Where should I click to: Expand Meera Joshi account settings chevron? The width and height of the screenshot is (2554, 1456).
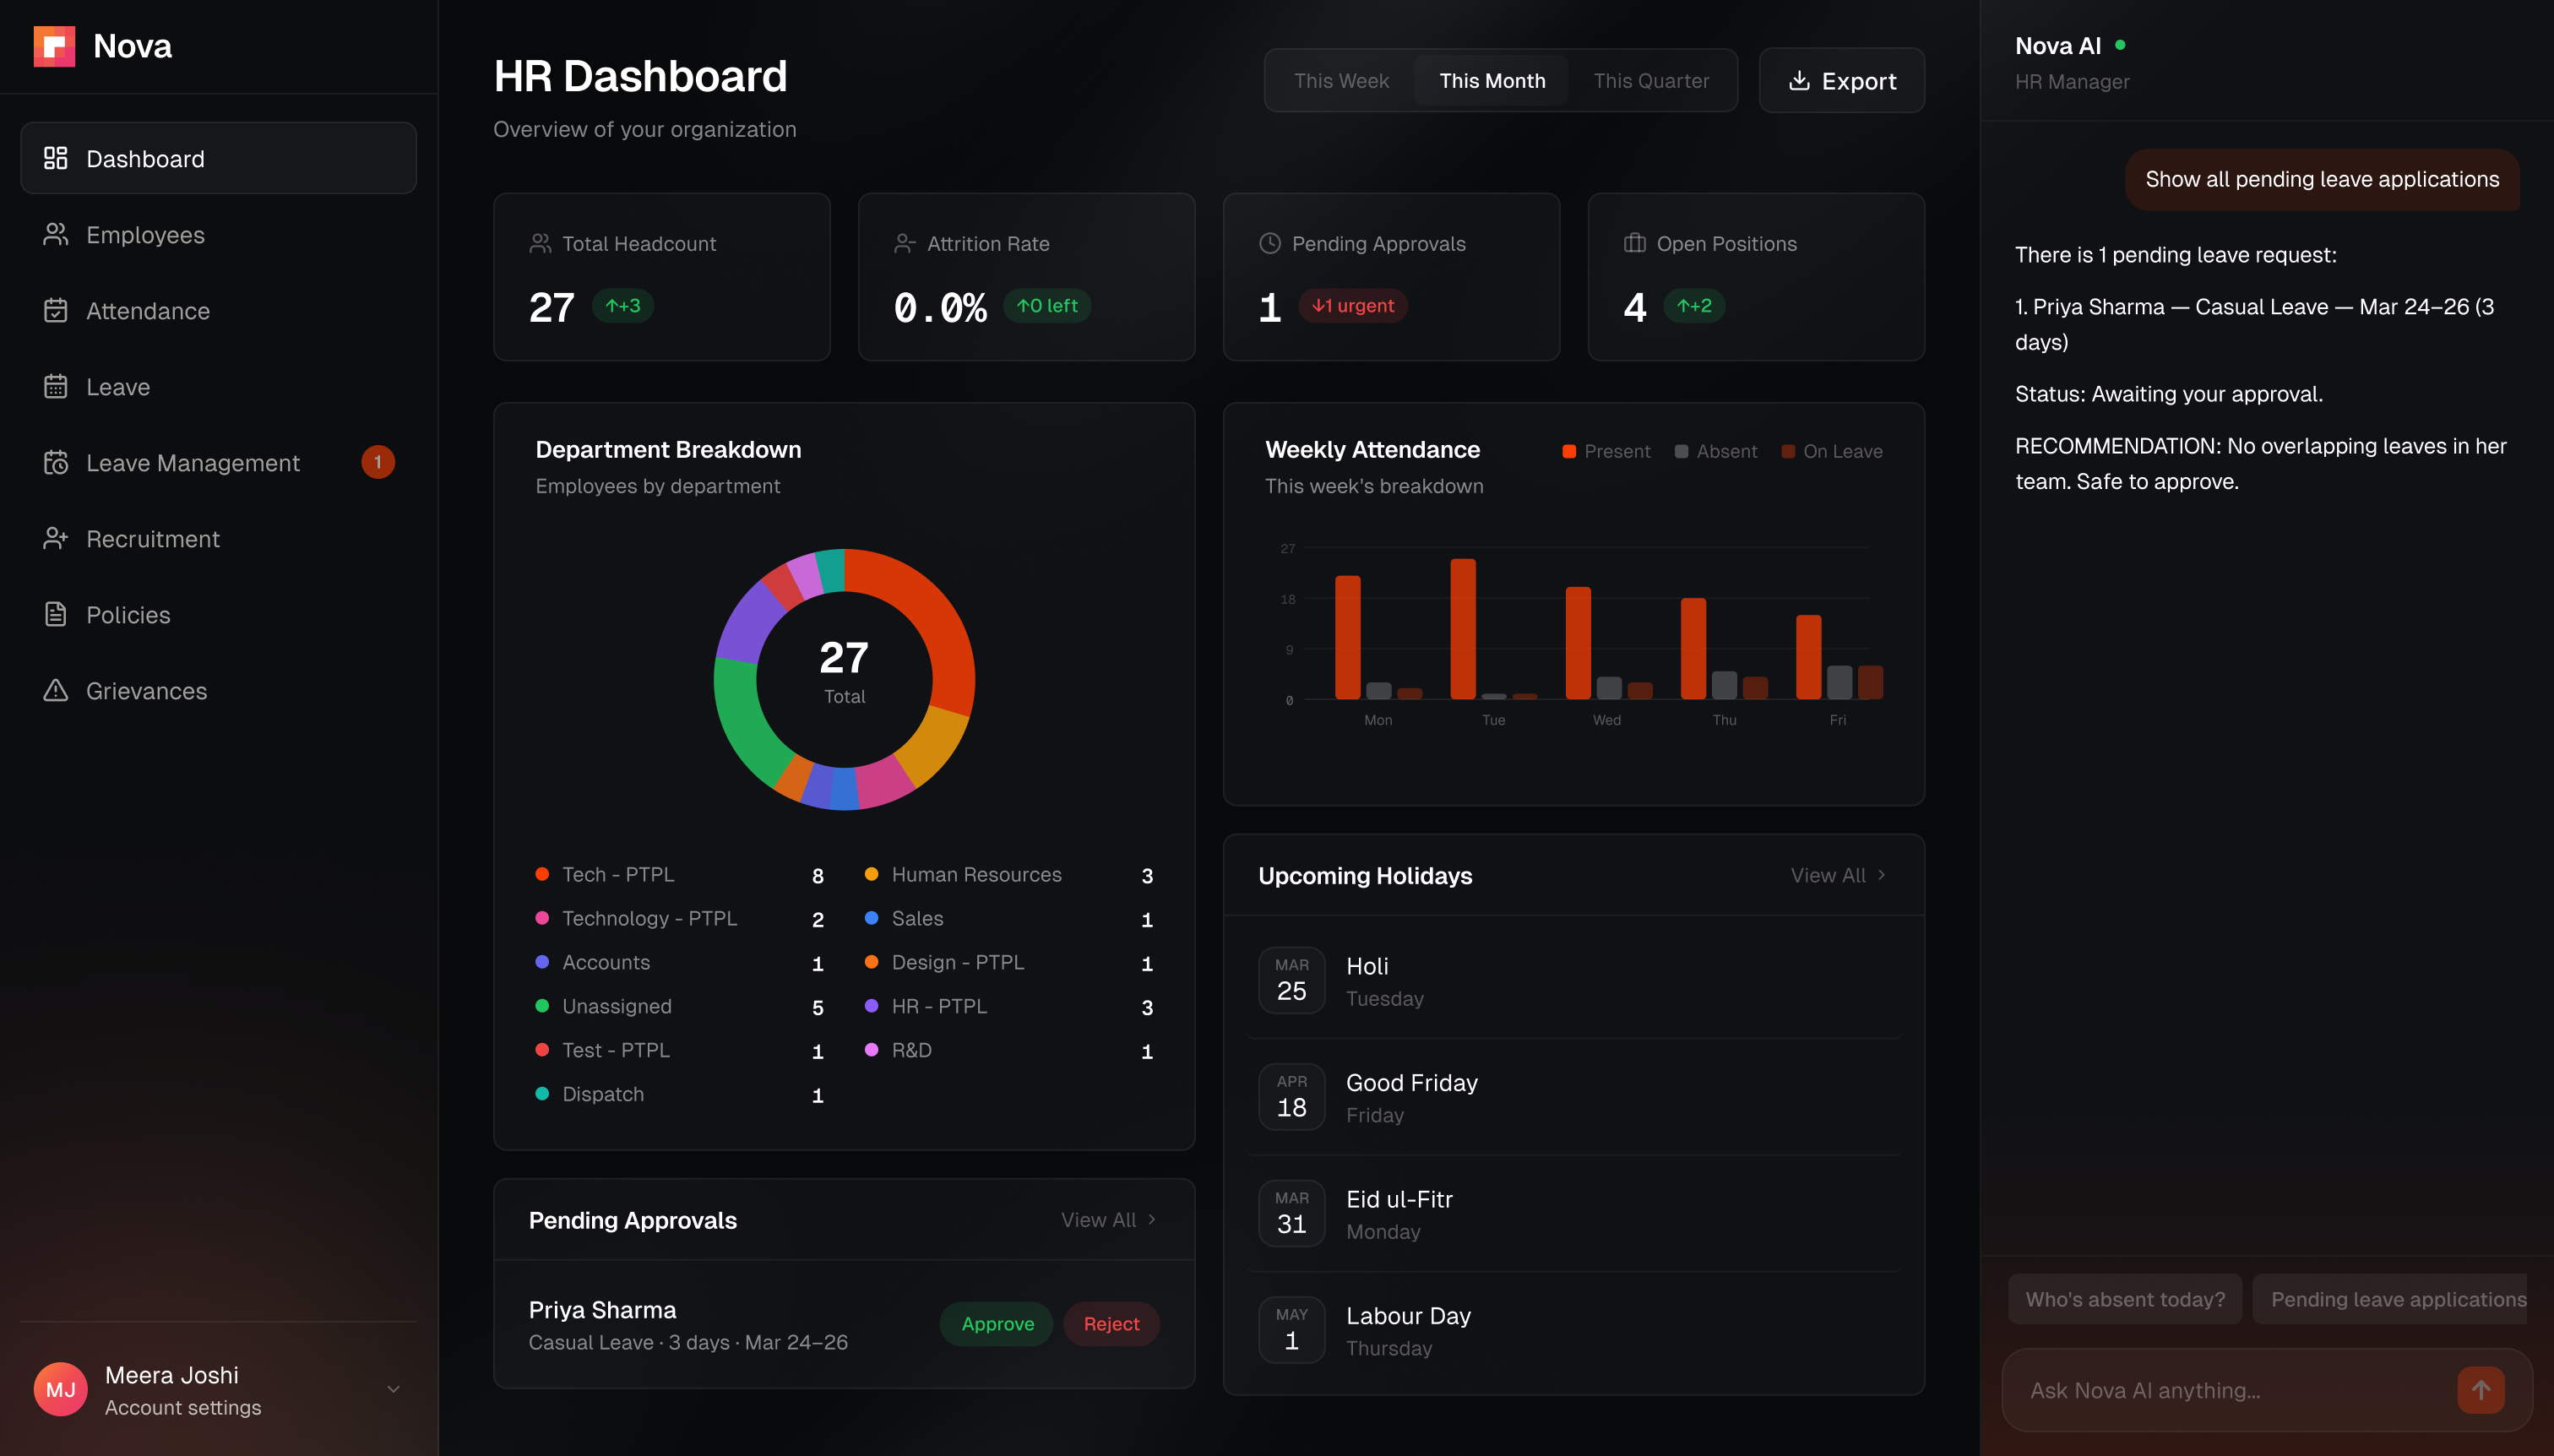pyautogui.click(x=393, y=1390)
